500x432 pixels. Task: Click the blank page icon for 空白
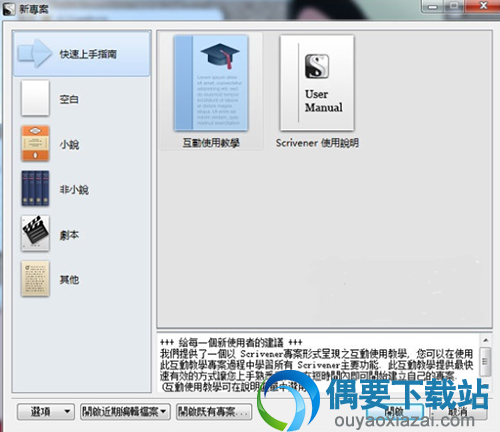[35, 98]
